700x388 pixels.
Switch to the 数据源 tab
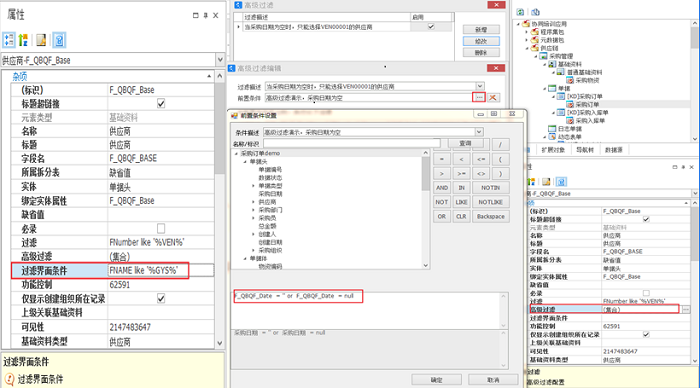[x=613, y=150]
